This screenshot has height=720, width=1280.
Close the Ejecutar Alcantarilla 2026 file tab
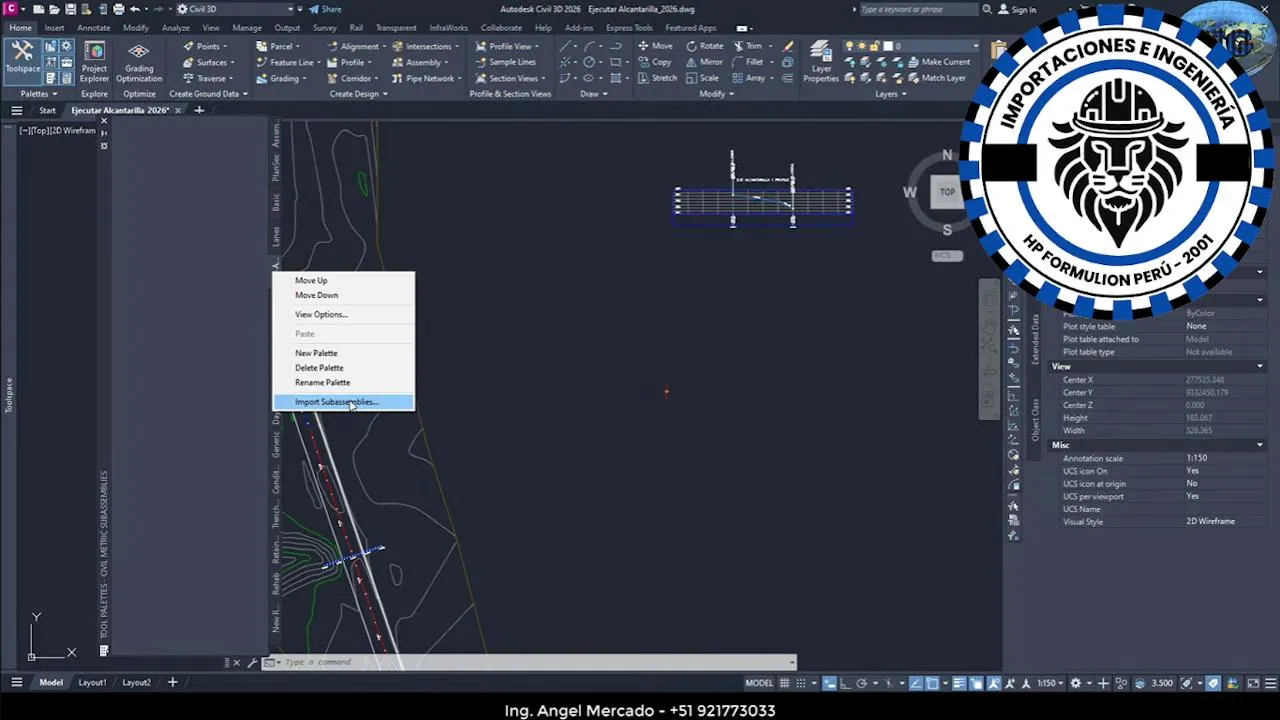click(x=178, y=110)
